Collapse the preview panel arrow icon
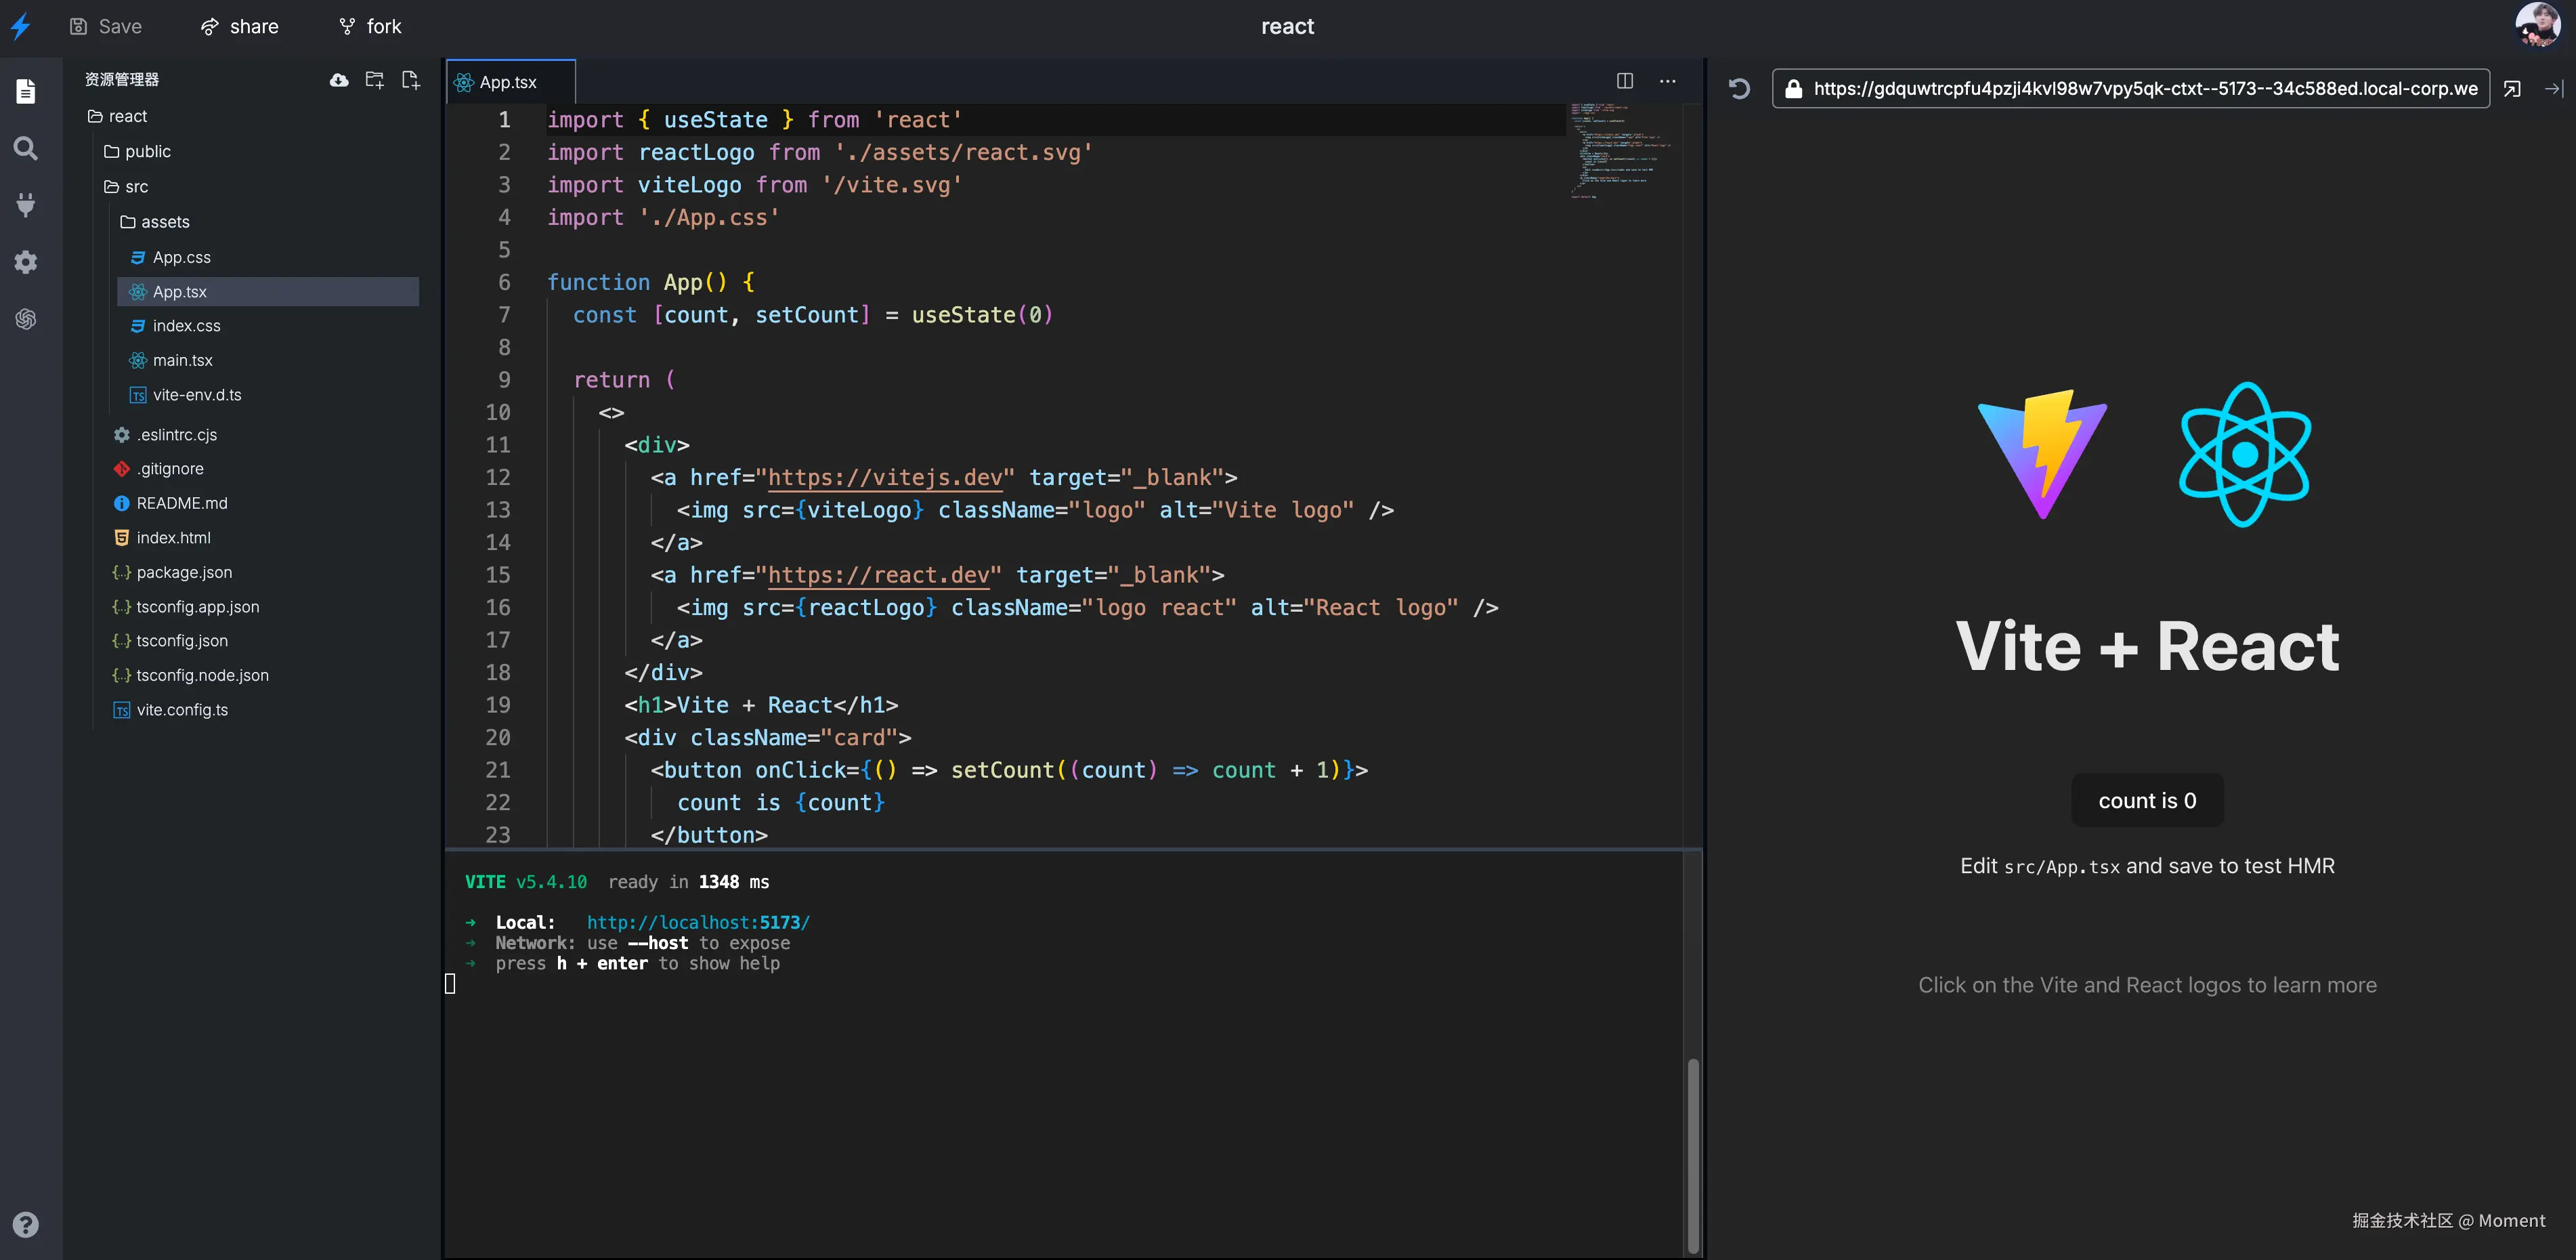 (x=2554, y=89)
